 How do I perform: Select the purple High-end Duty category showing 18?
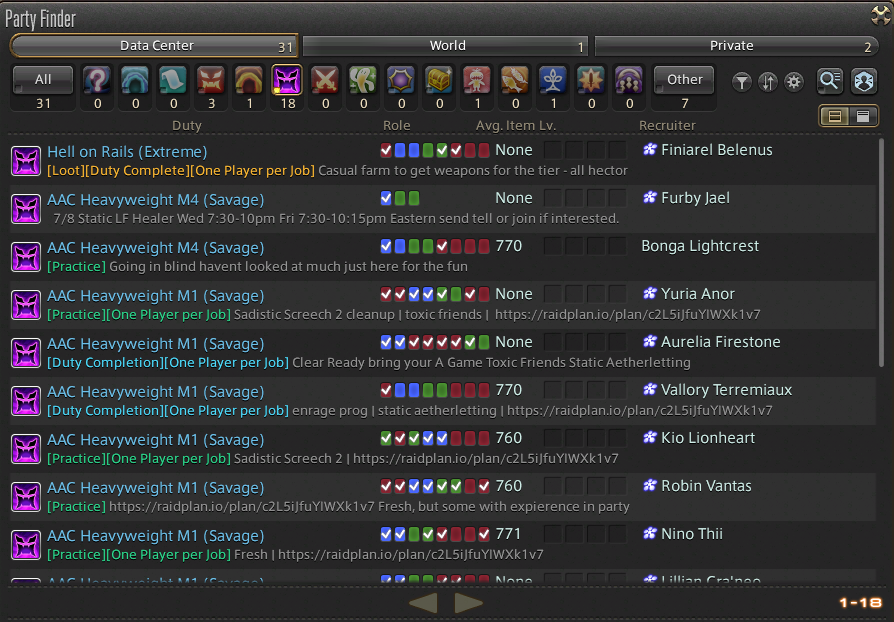tap(287, 80)
